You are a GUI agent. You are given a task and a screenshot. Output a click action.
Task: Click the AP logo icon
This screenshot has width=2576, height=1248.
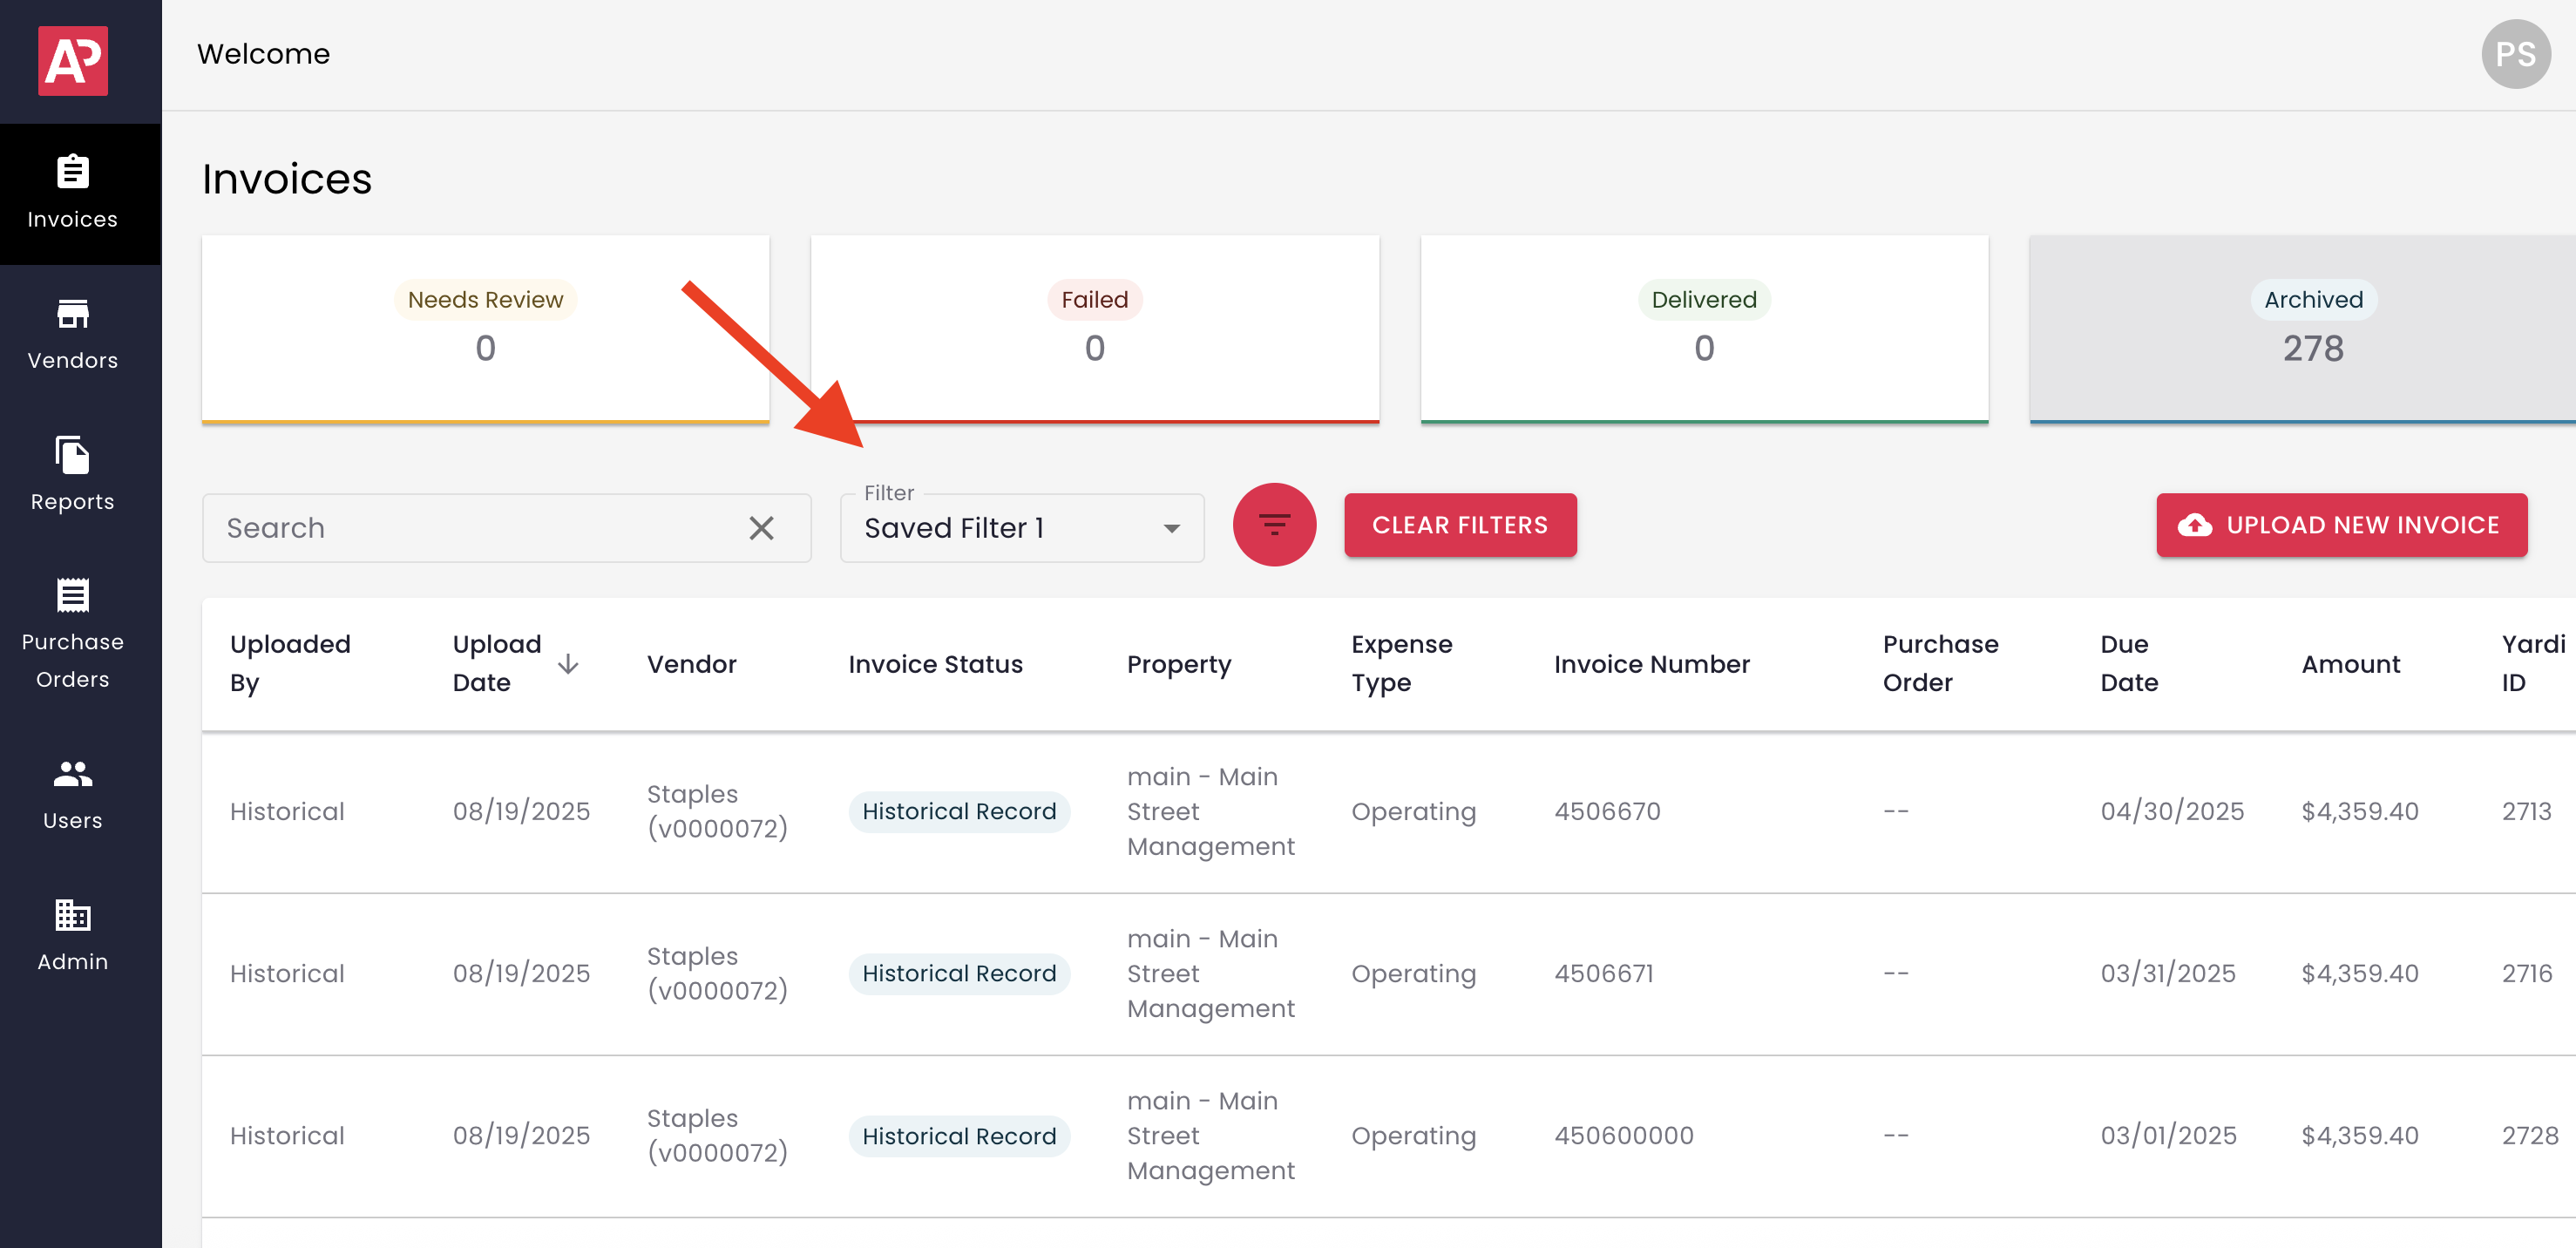click(73, 60)
